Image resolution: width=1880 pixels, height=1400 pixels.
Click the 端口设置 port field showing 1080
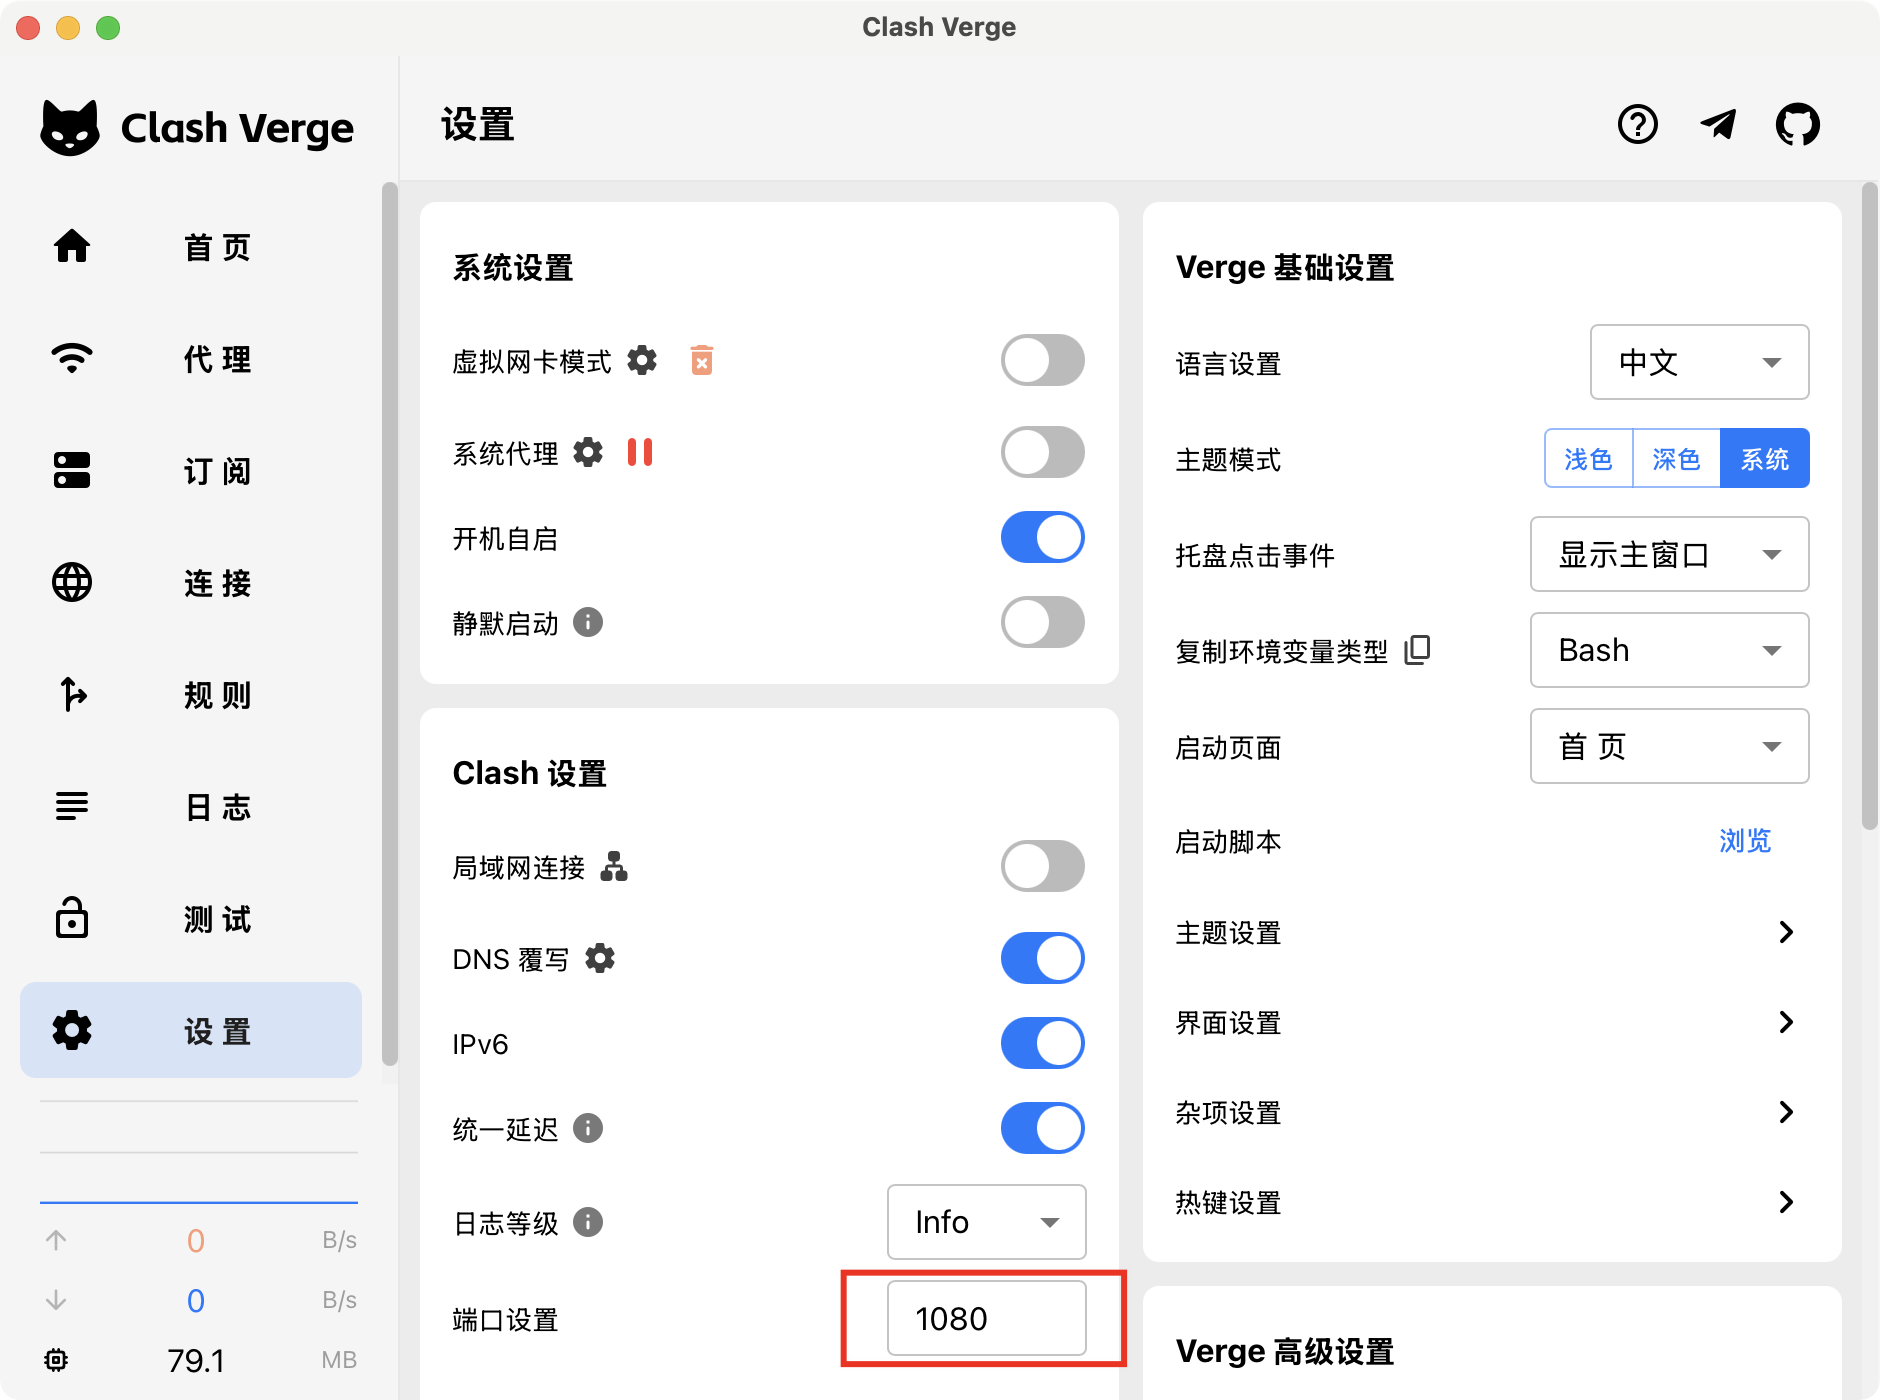(x=986, y=1319)
